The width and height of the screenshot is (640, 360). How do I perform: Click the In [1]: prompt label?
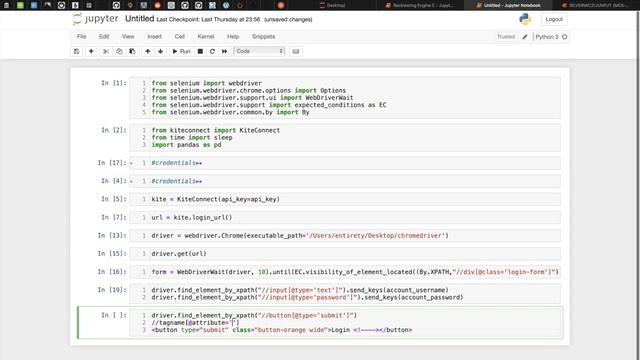click(x=114, y=83)
